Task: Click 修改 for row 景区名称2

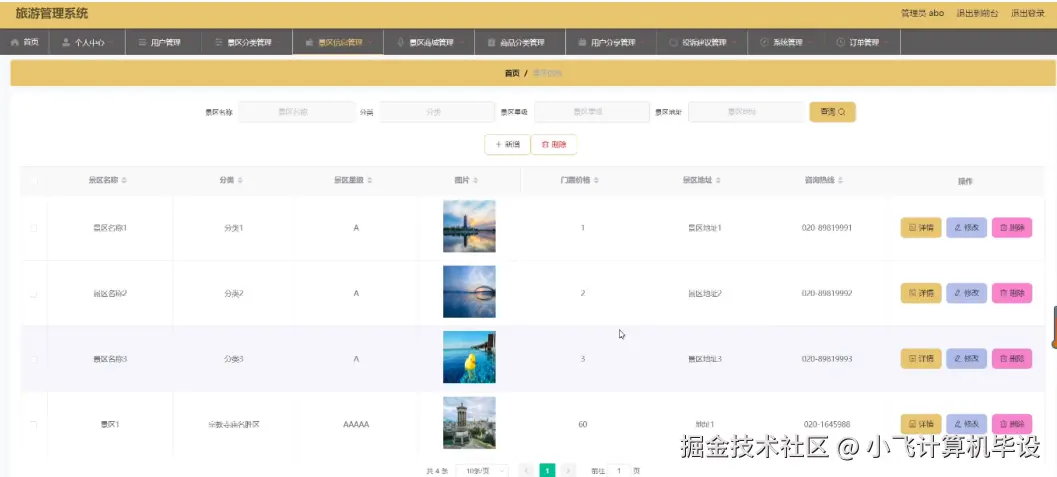Action: (x=967, y=293)
